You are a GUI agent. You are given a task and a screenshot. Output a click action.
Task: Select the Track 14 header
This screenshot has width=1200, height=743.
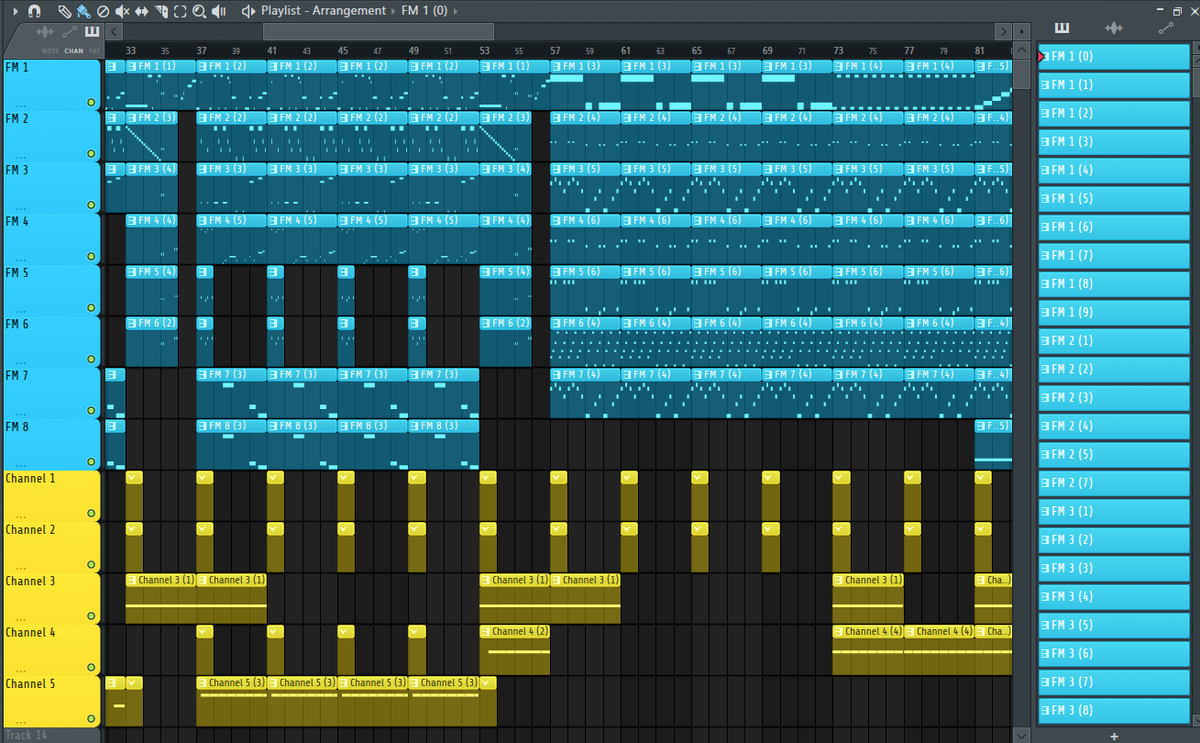click(51, 735)
